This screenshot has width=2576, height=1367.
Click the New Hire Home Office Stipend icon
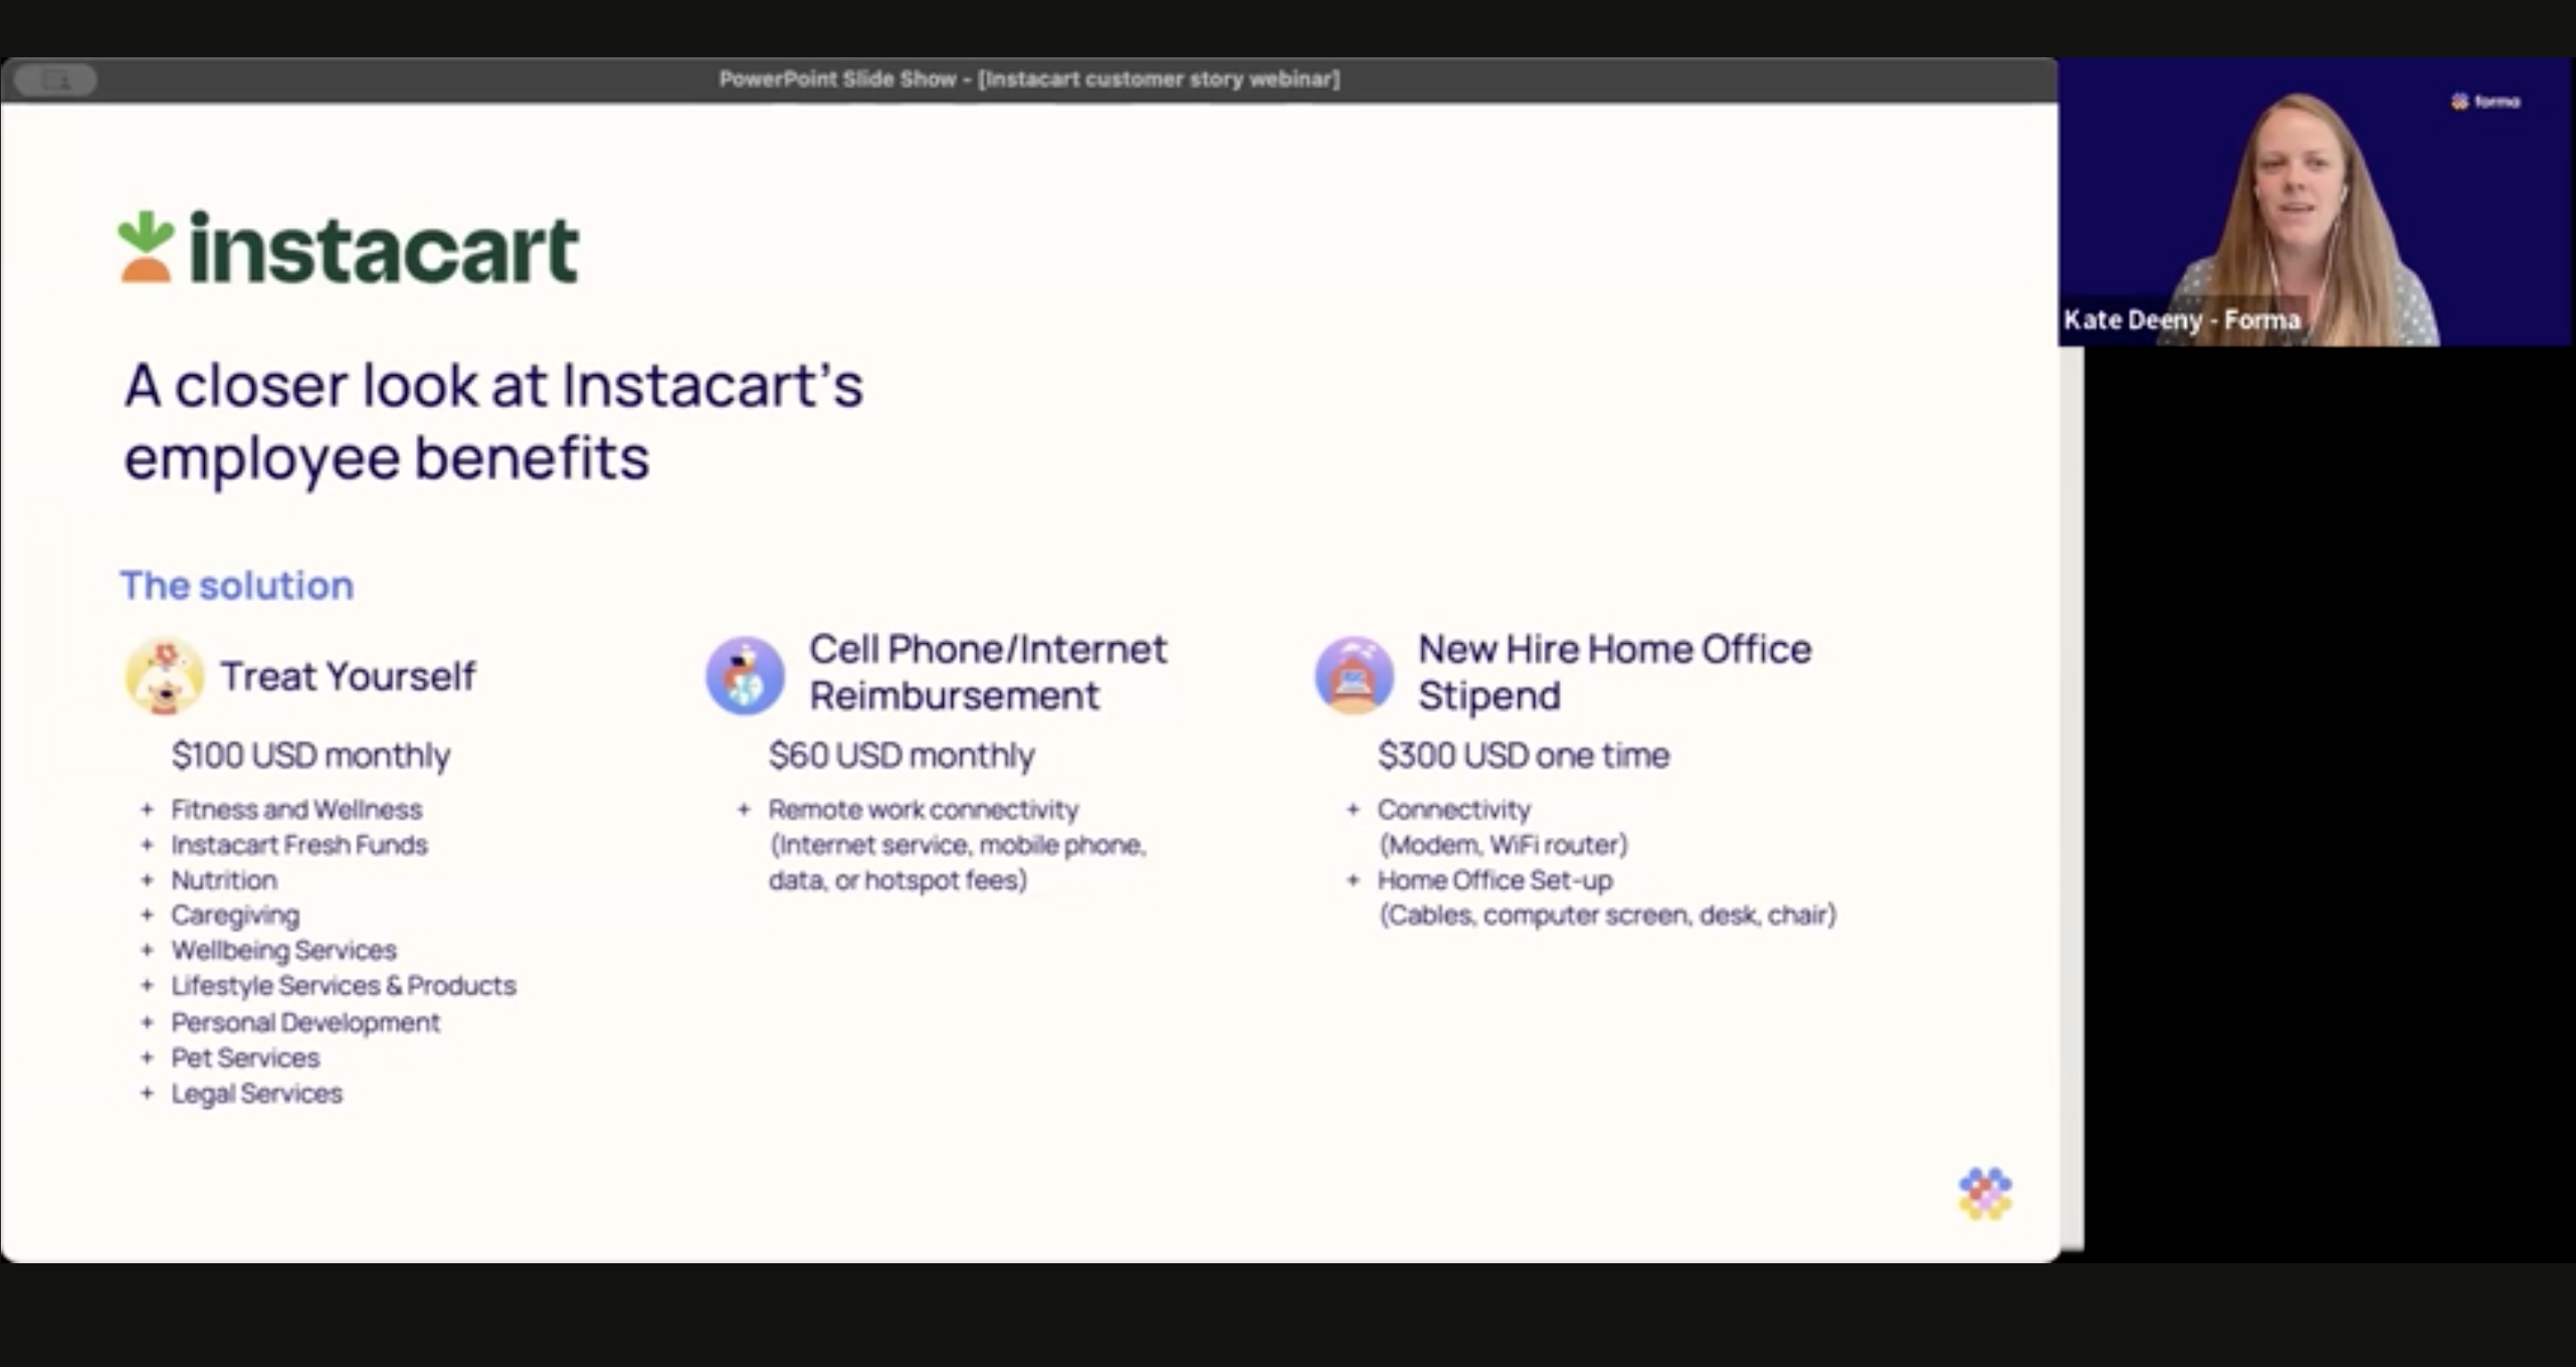(x=1354, y=676)
